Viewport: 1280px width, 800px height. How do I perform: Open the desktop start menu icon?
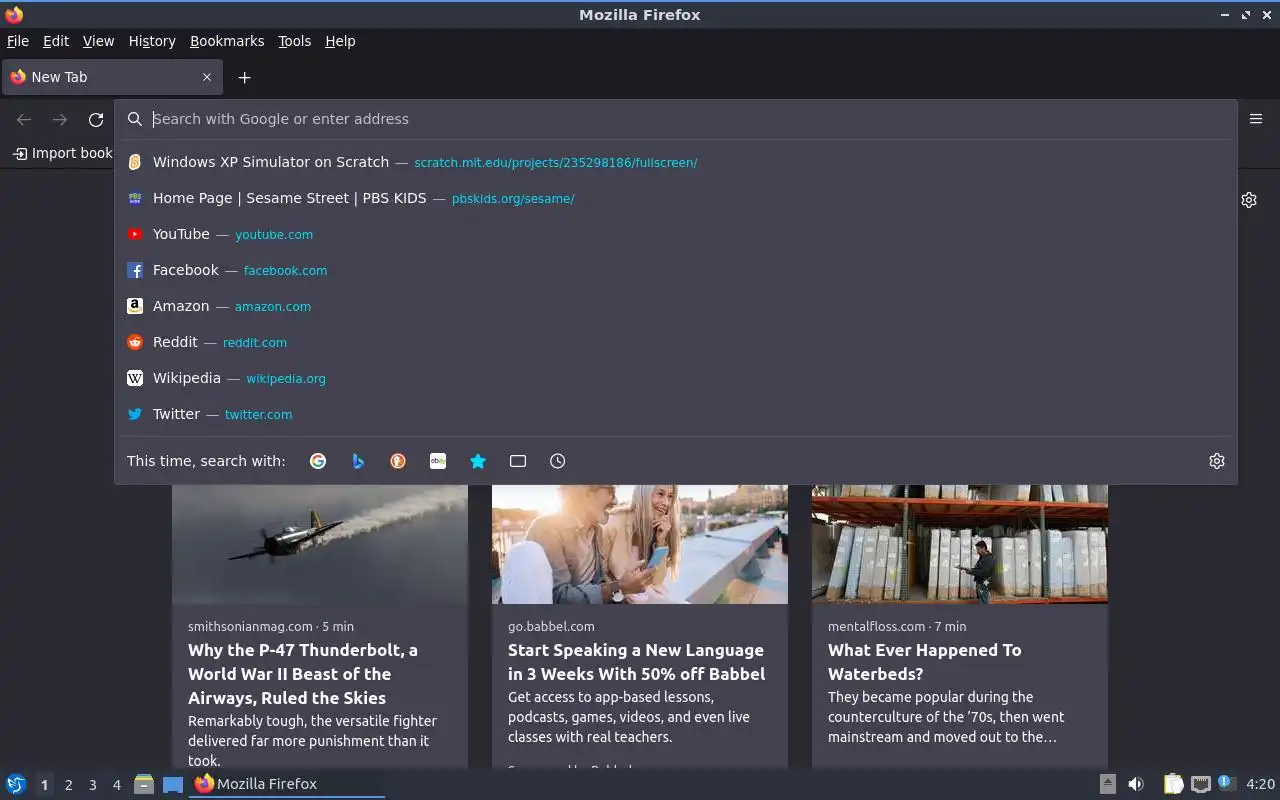pyautogui.click(x=16, y=784)
